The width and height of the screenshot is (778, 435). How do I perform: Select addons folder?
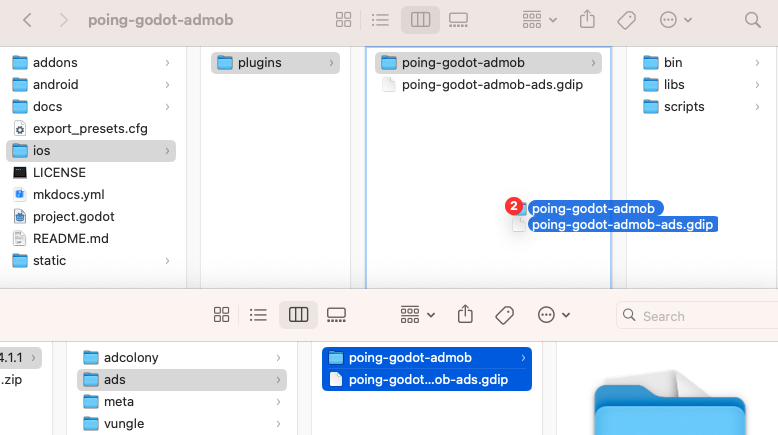[91, 62]
